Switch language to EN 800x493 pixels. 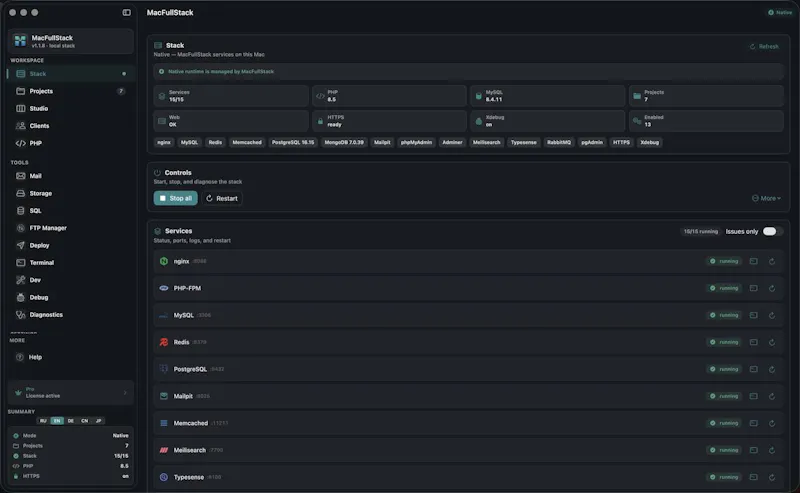pyautogui.click(x=57, y=421)
